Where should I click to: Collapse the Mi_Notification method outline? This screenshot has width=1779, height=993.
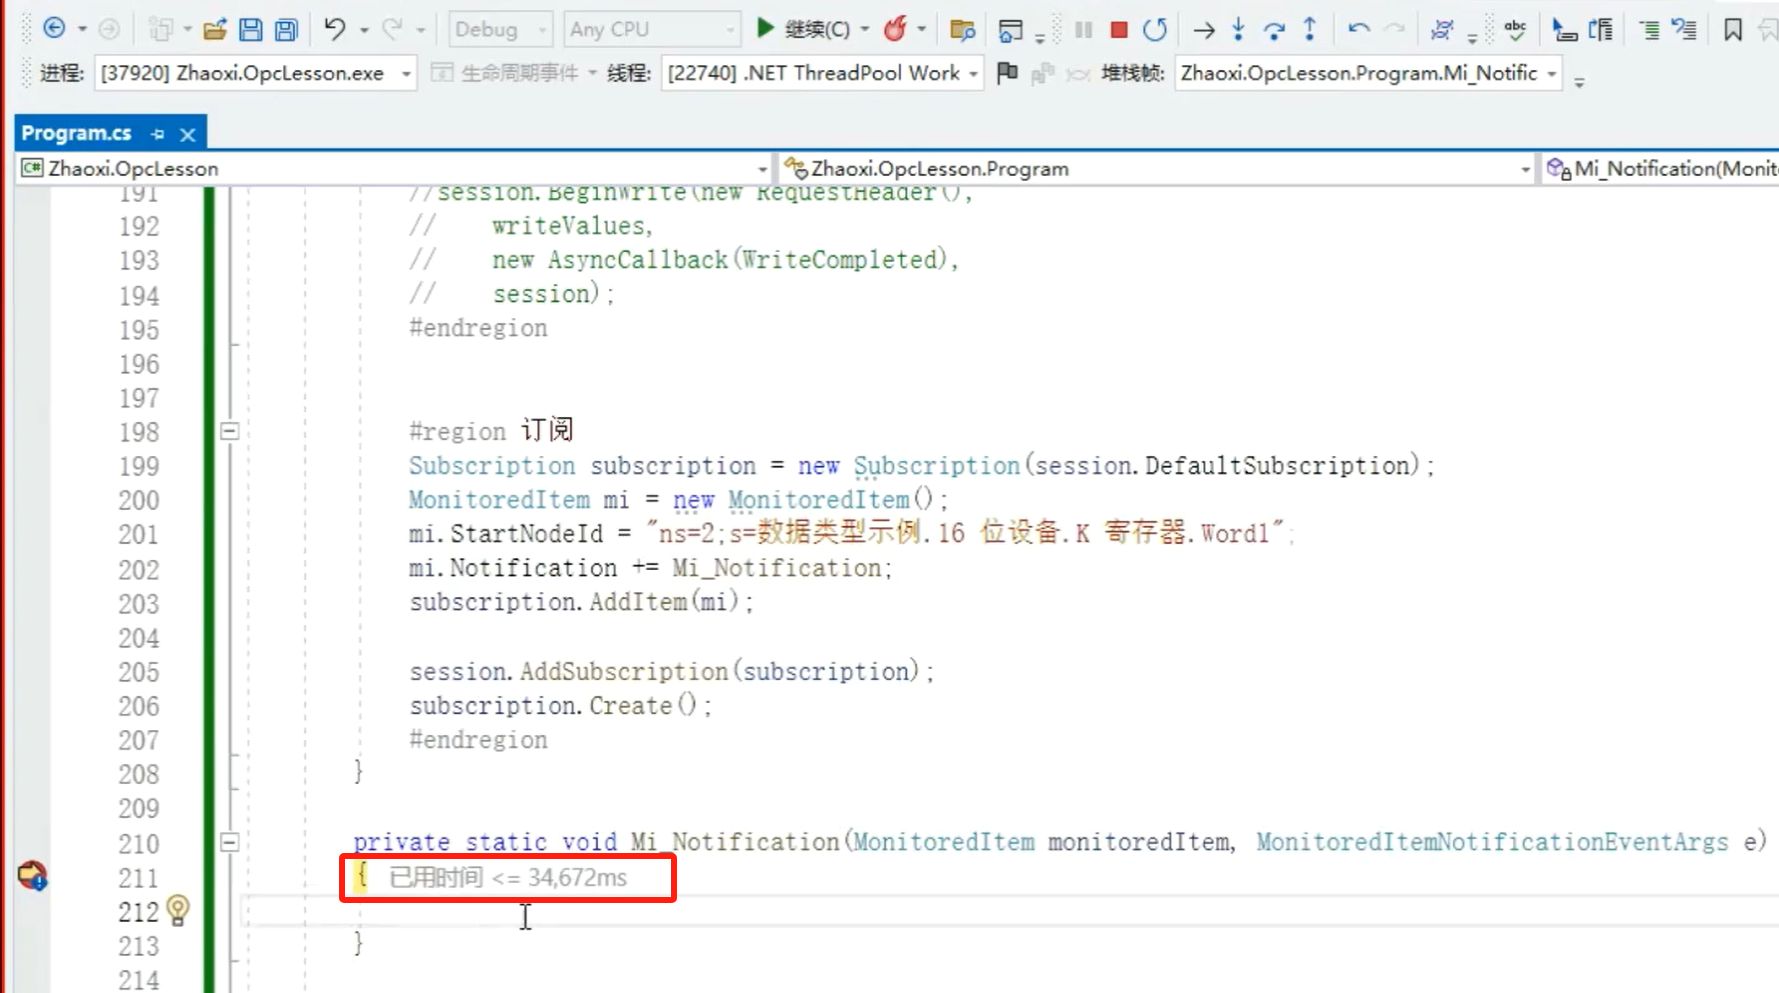(x=230, y=843)
